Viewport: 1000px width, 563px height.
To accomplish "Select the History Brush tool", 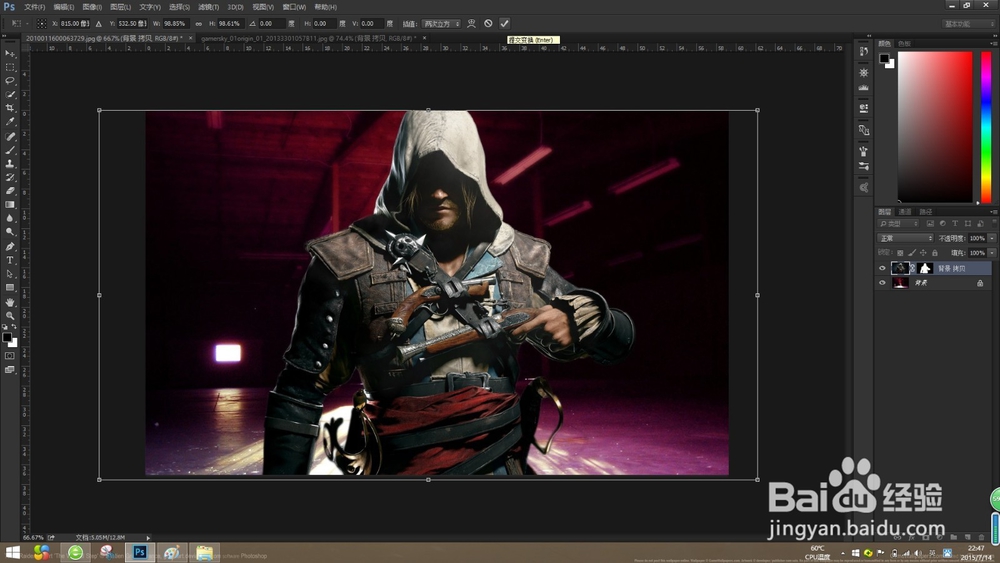I will click(x=10, y=177).
